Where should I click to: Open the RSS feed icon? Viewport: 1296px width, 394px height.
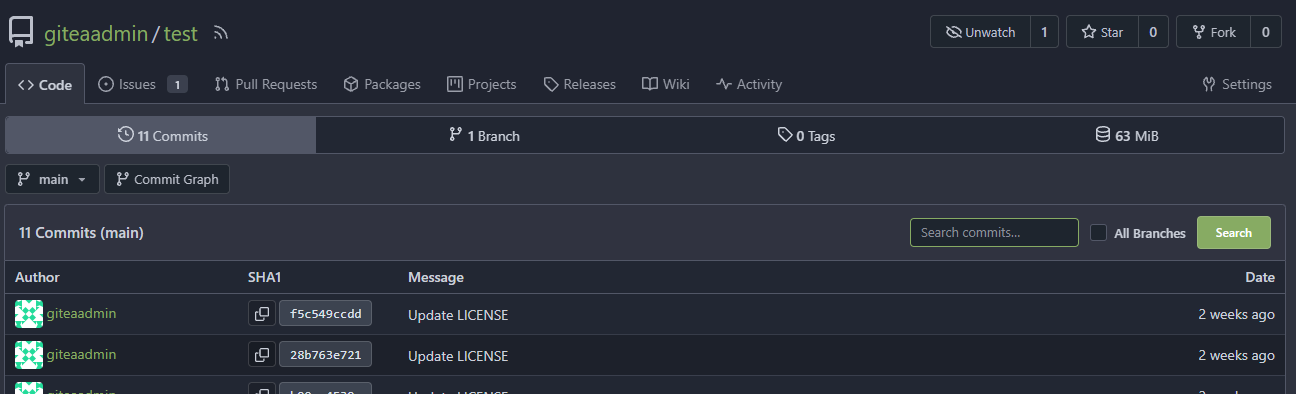tap(221, 33)
